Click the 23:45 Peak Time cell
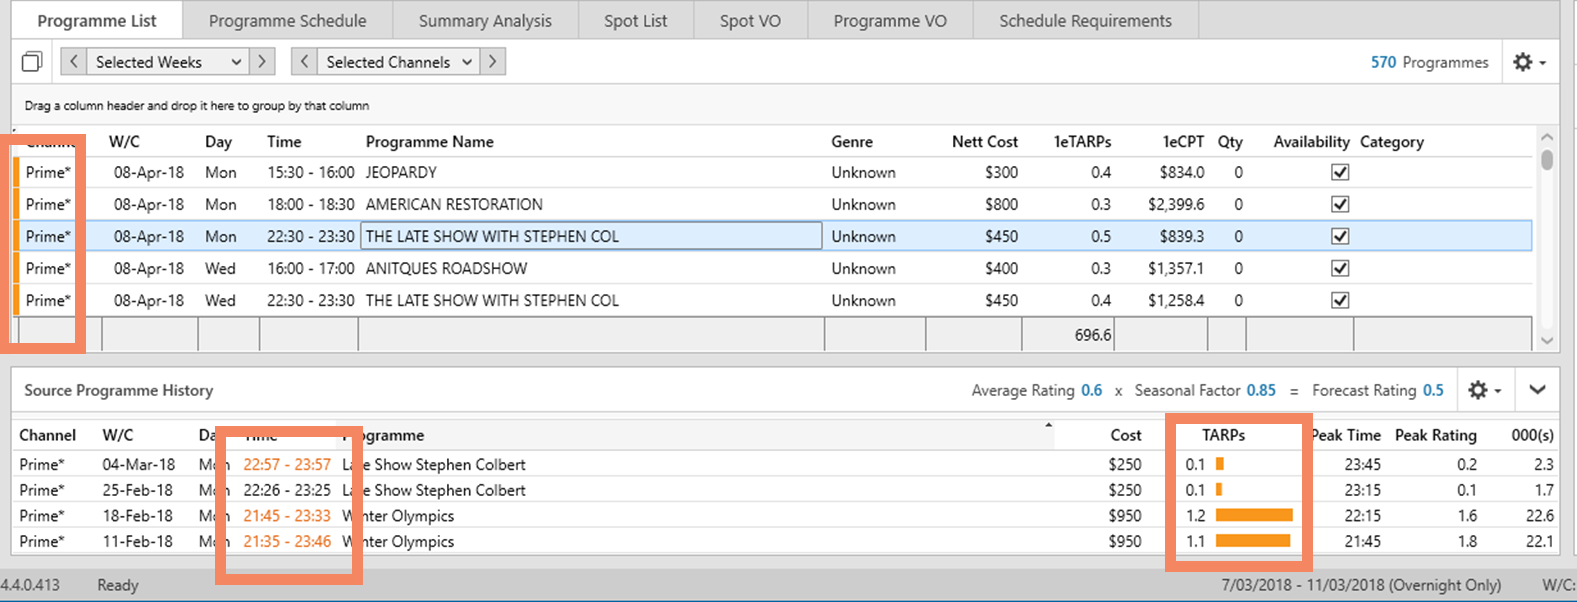Viewport: 1577px width, 602px height. tap(1363, 464)
